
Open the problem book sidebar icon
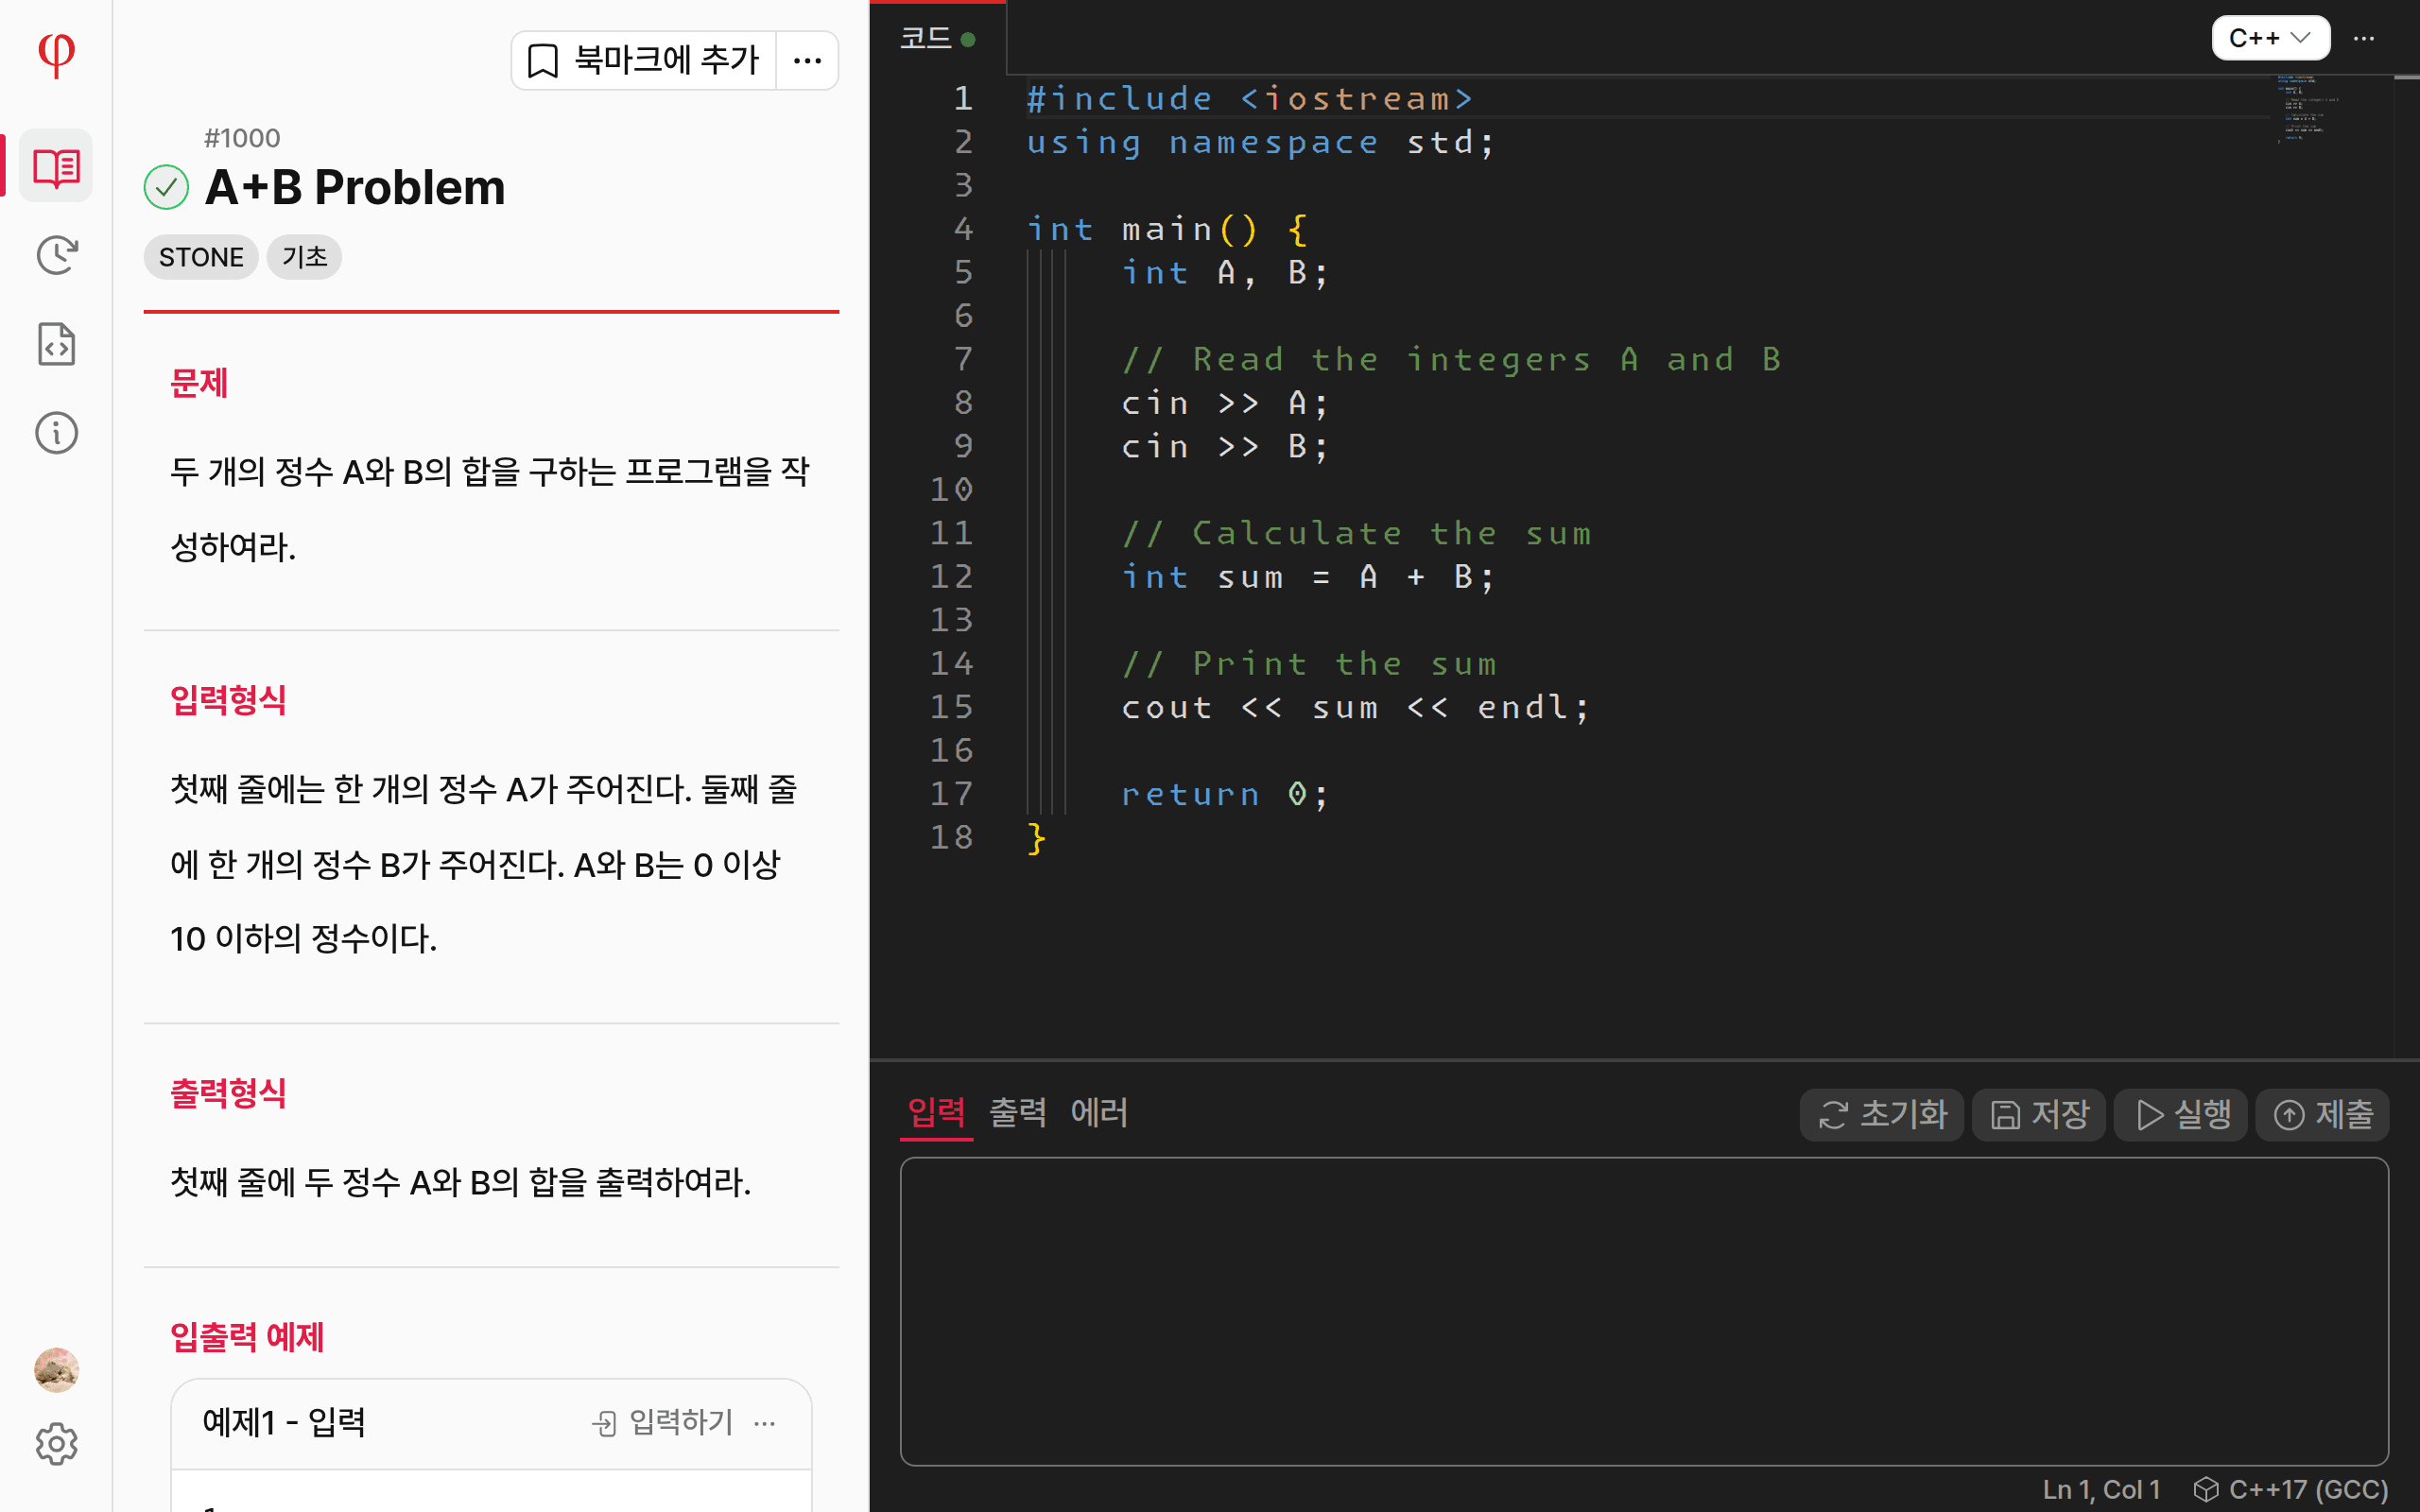(x=56, y=166)
